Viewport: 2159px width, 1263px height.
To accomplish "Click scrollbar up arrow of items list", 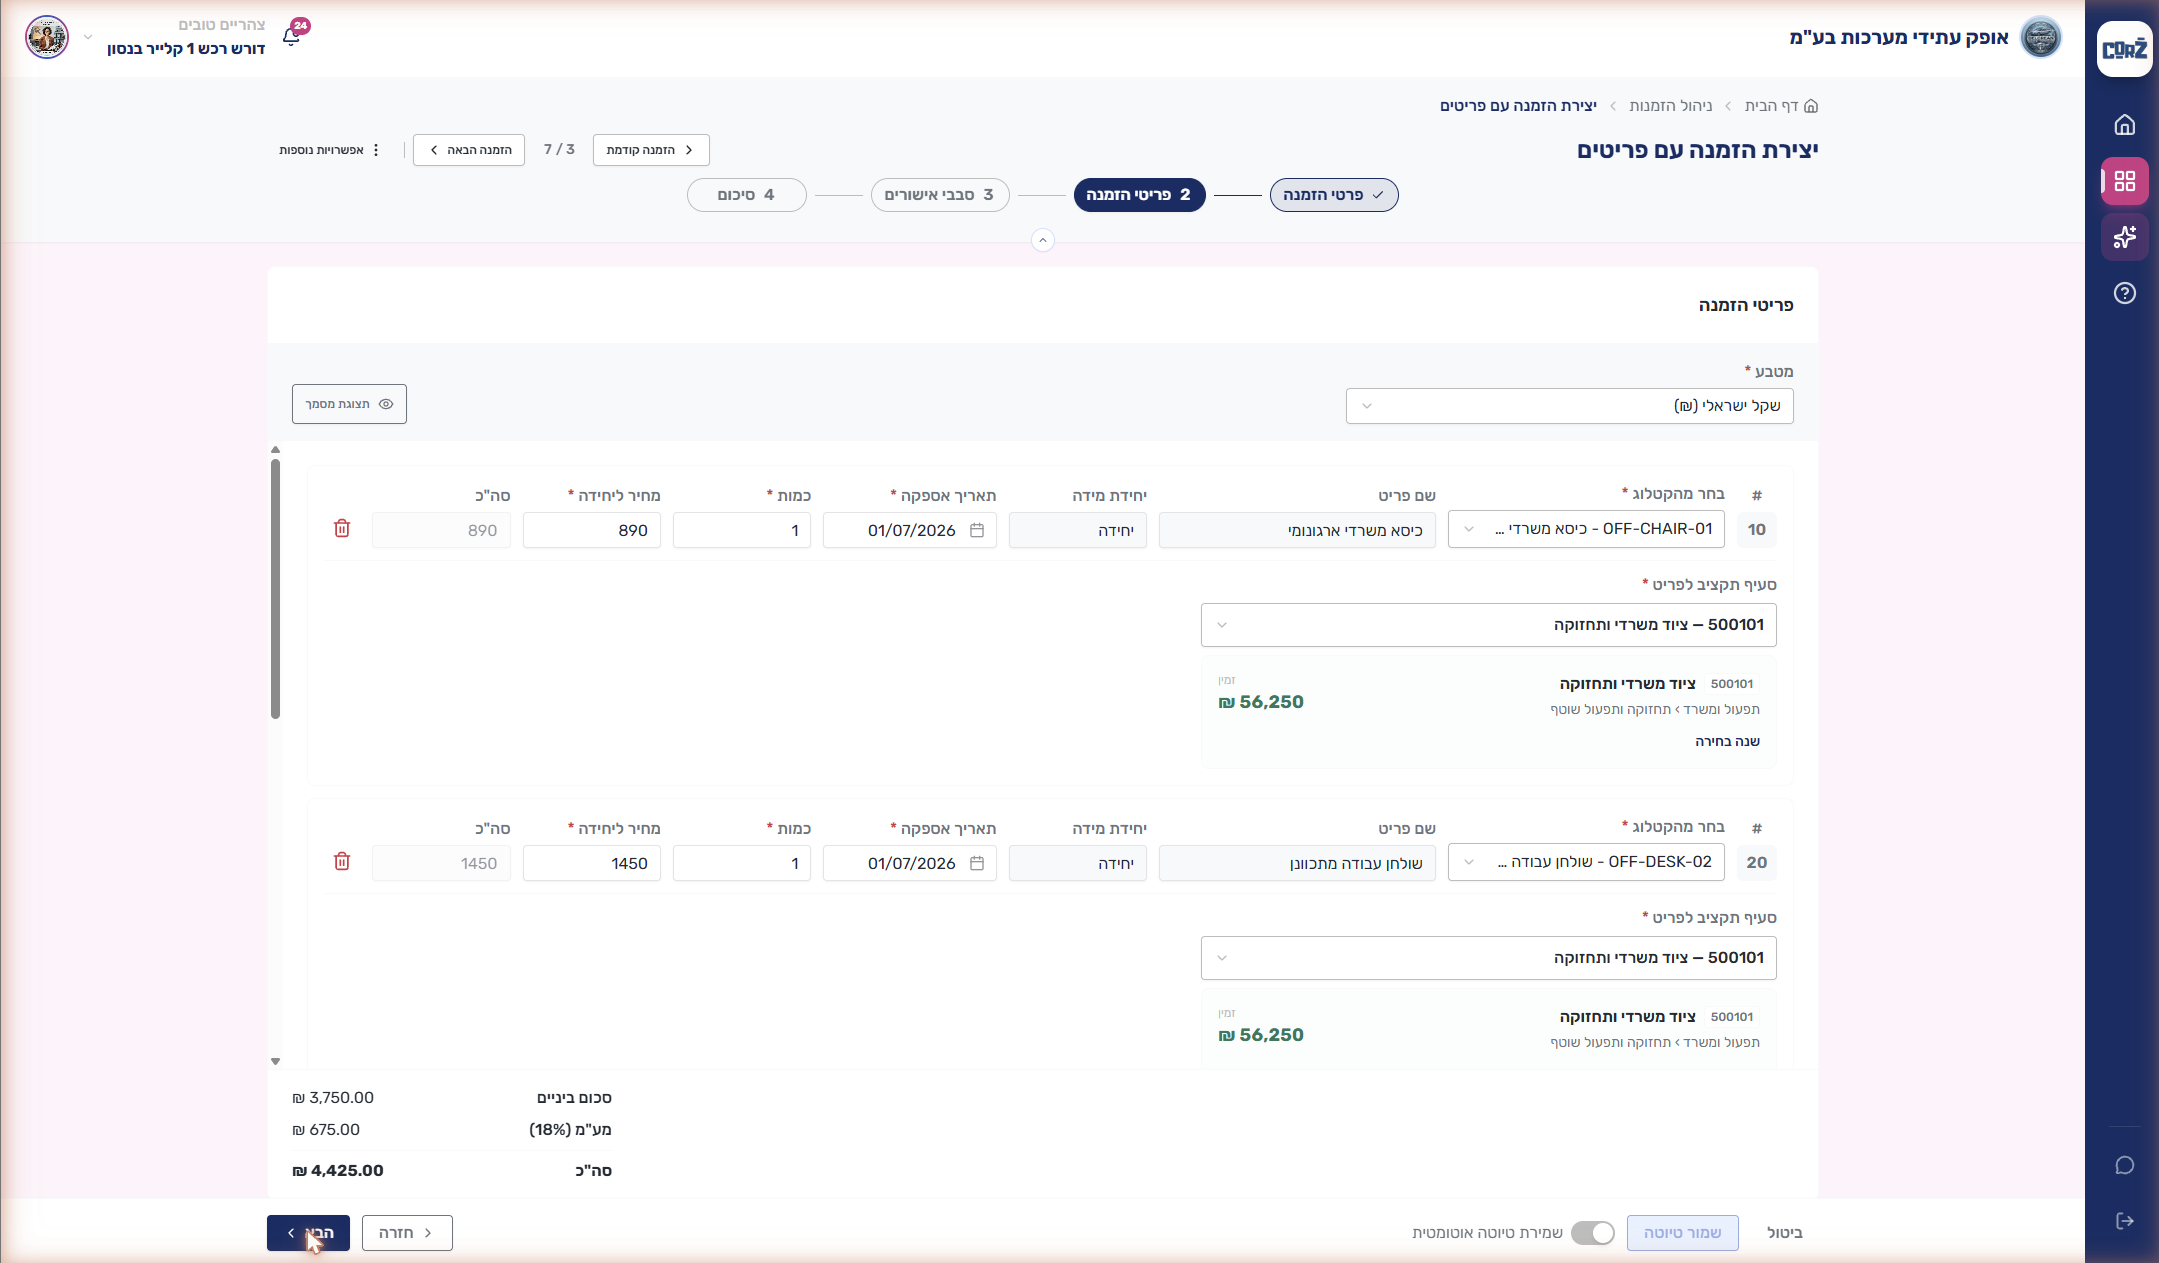I will [275, 450].
